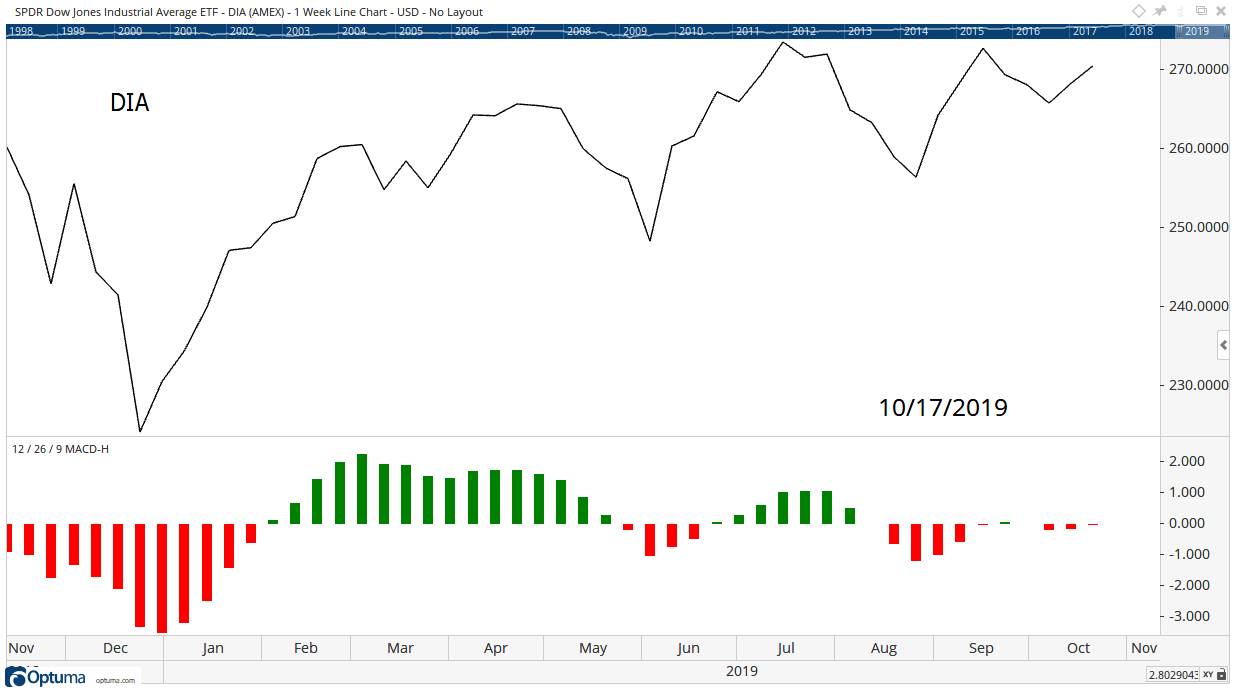Jump to 2009 in the overview strip
1236x691 pixels.
pyautogui.click(x=635, y=31)
